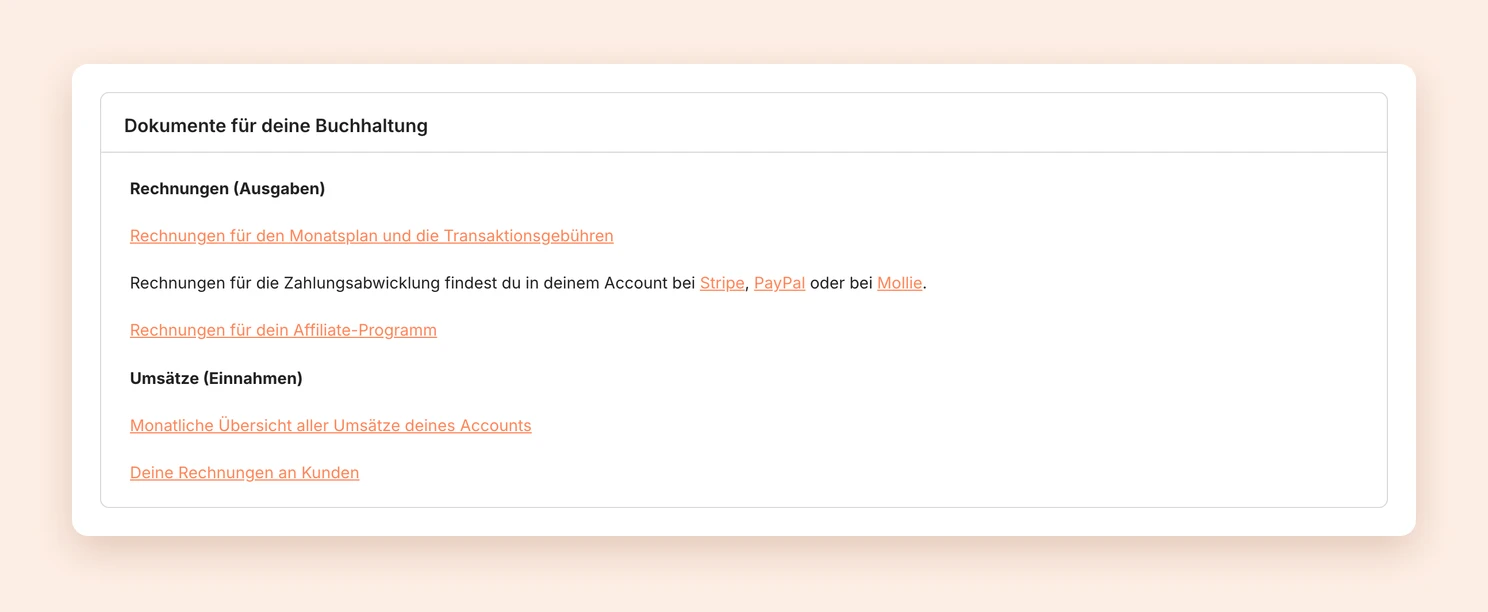1488x612 pixels.
Task: Click the word Kunden in the last link
Action: pyautogui.click(x=330, y=472)
